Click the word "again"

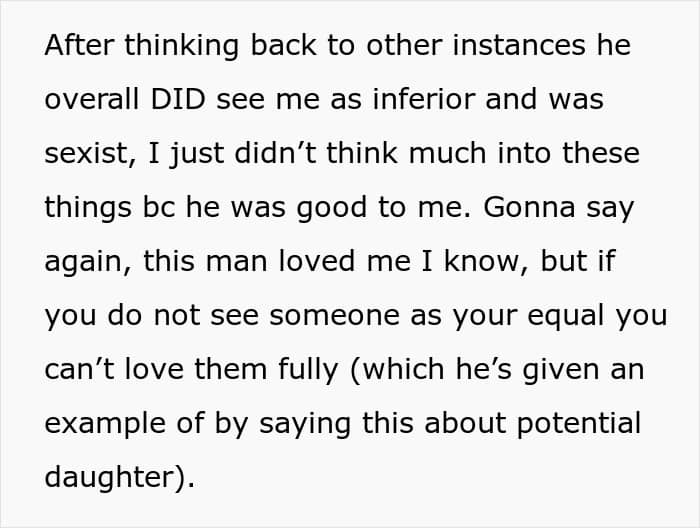87,261
